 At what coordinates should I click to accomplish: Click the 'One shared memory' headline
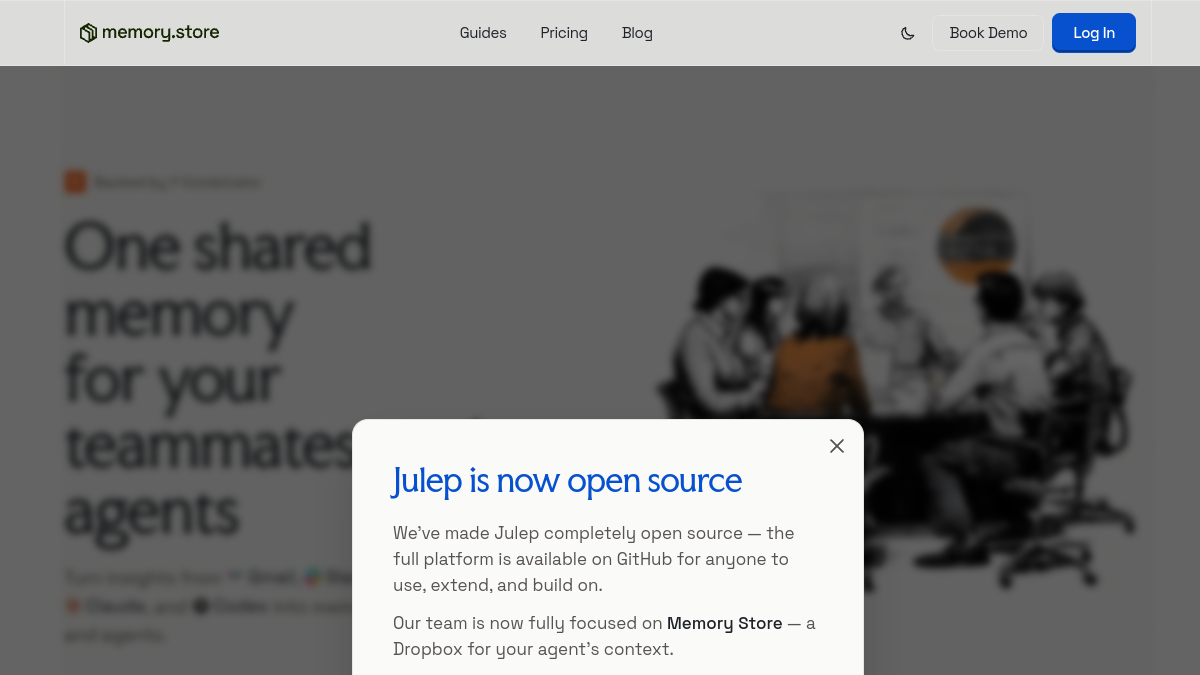pos(218,378)
